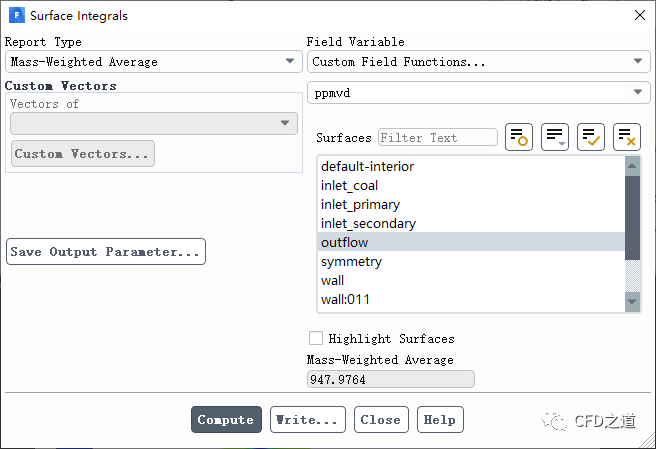
Task: Click the Surfaces Filter Text field
Action: pos(437,138)
